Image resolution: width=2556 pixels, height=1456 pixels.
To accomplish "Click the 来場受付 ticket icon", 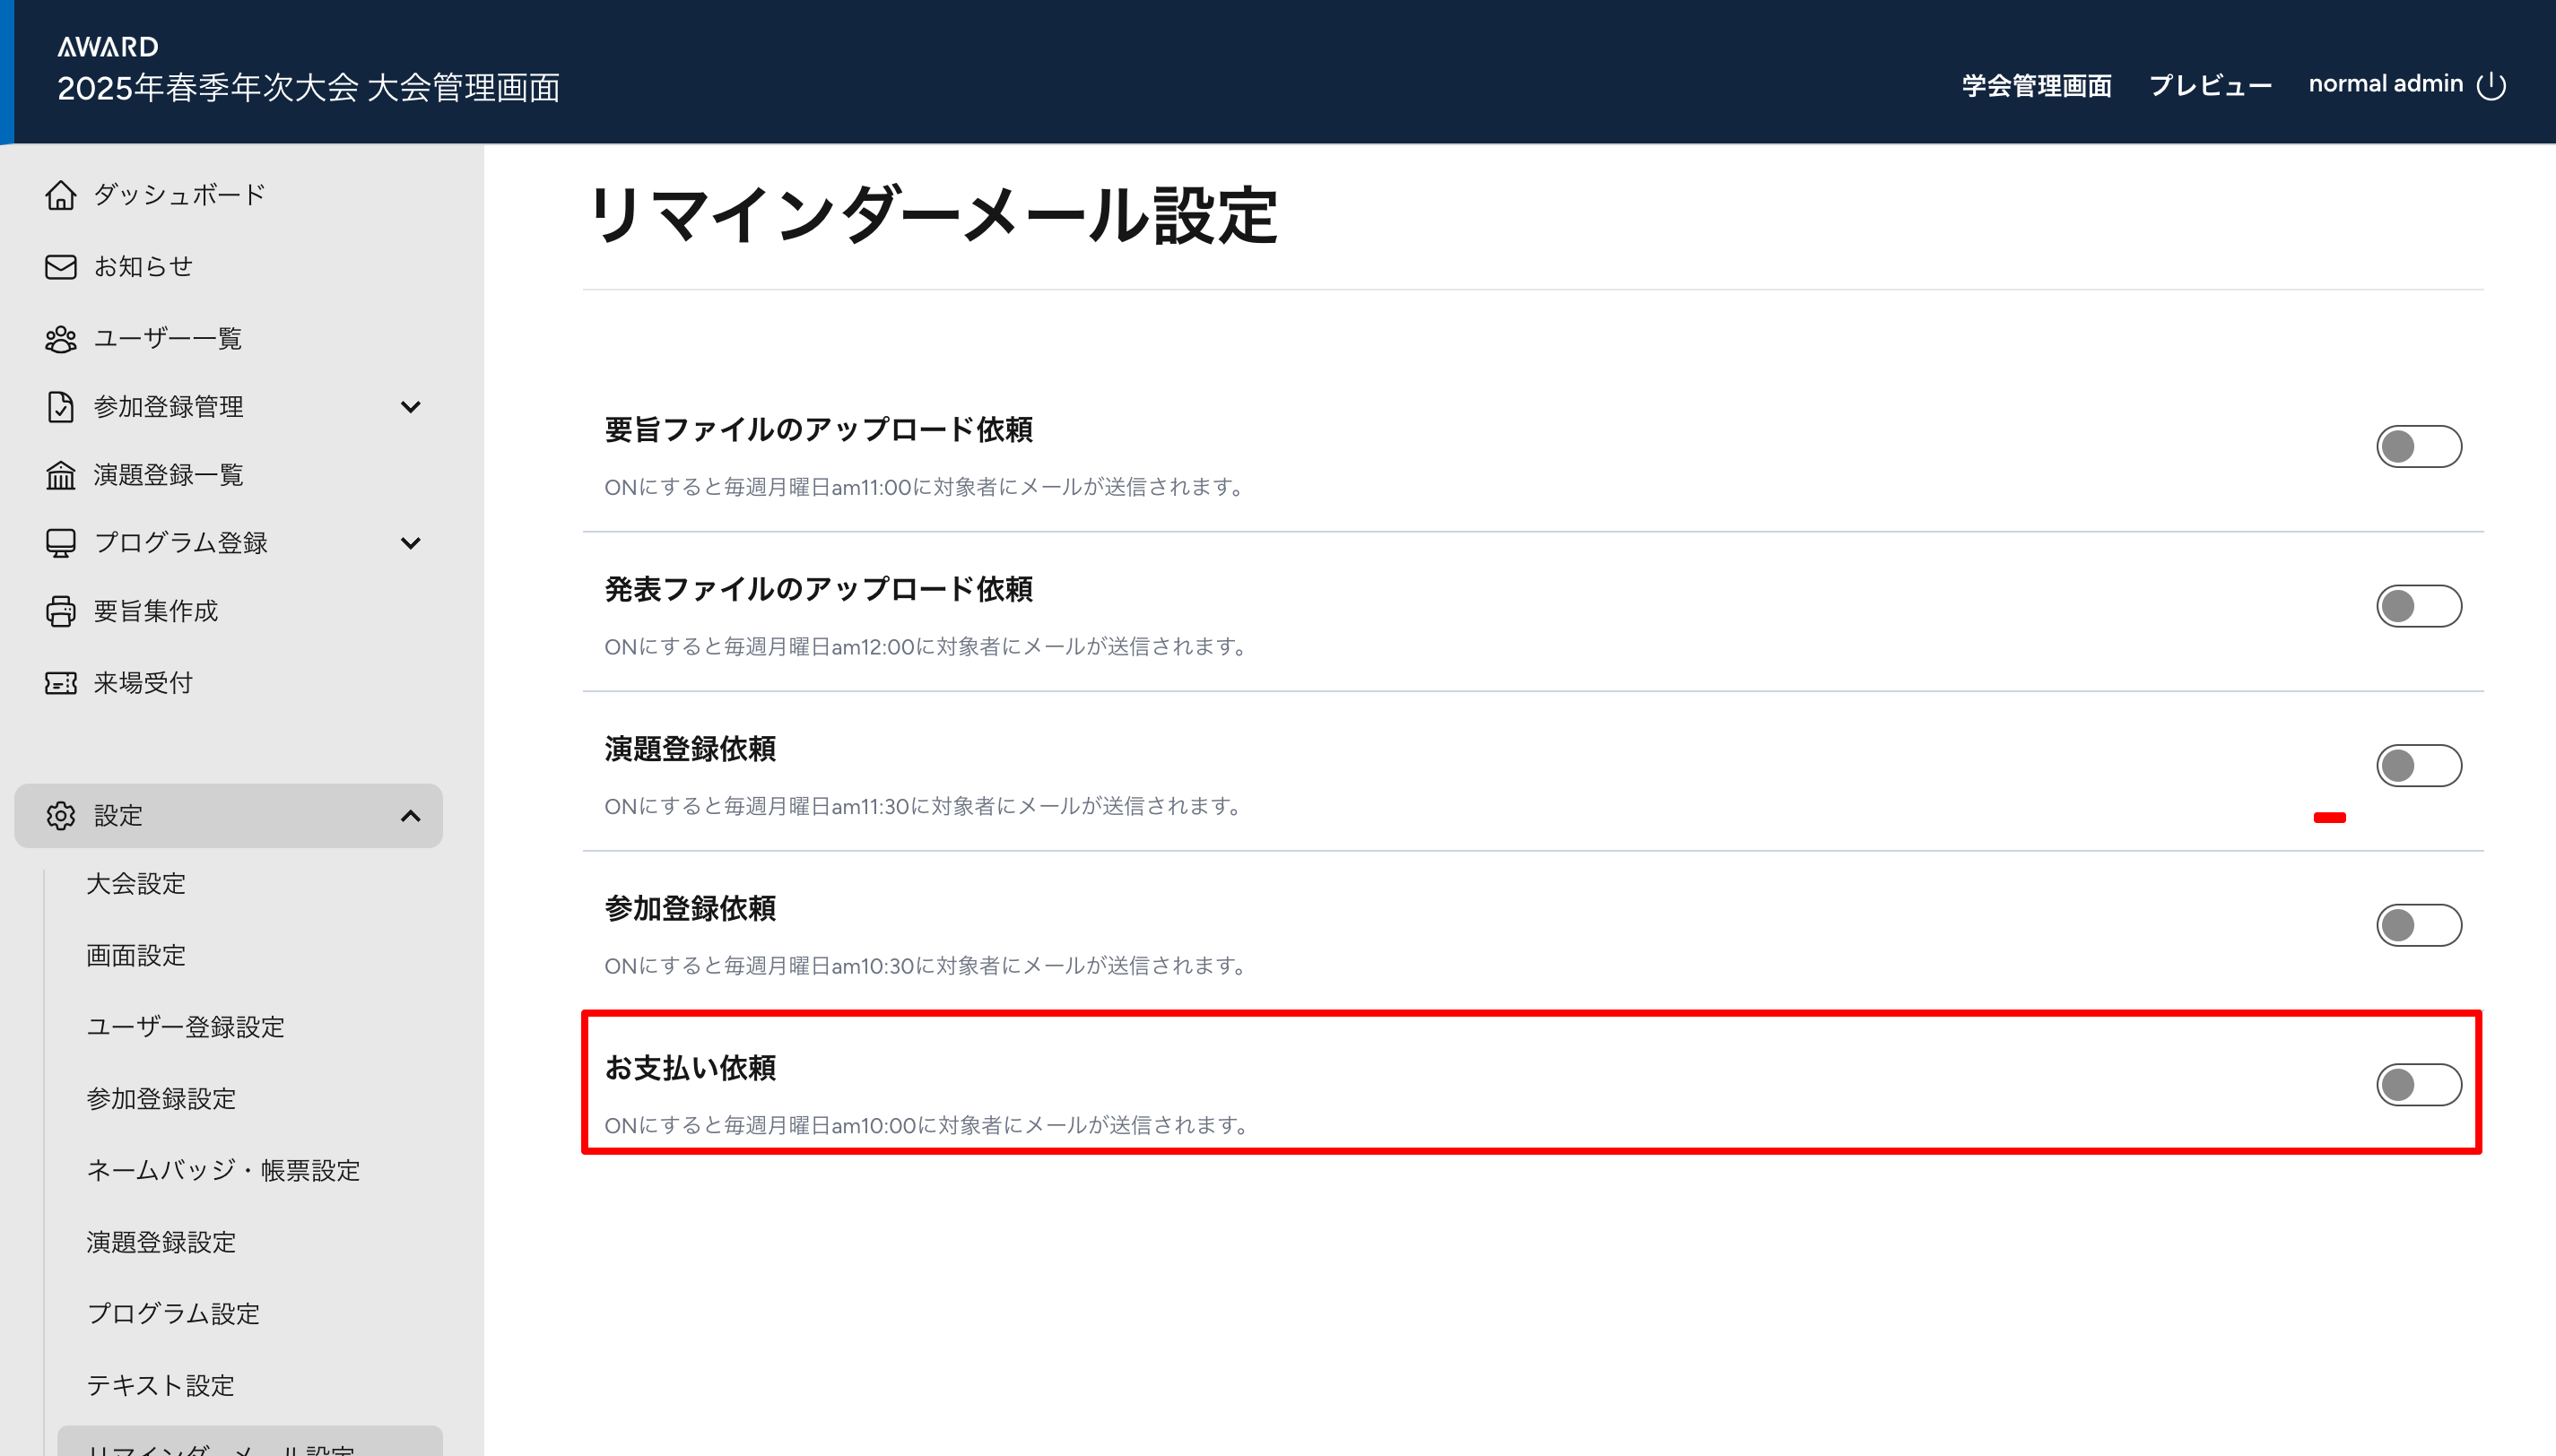I will (60, 683).
